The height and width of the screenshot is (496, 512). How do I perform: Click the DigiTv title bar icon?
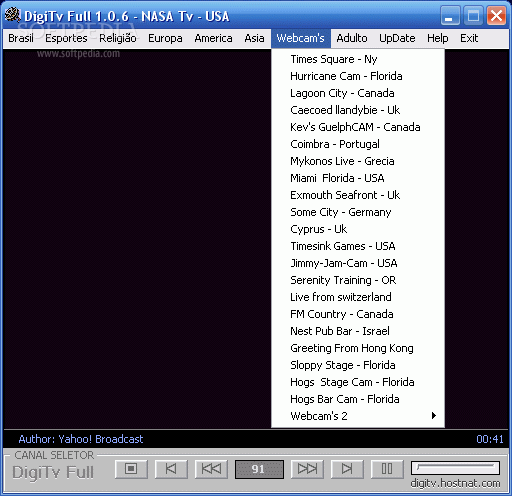[x=13, y=15]
